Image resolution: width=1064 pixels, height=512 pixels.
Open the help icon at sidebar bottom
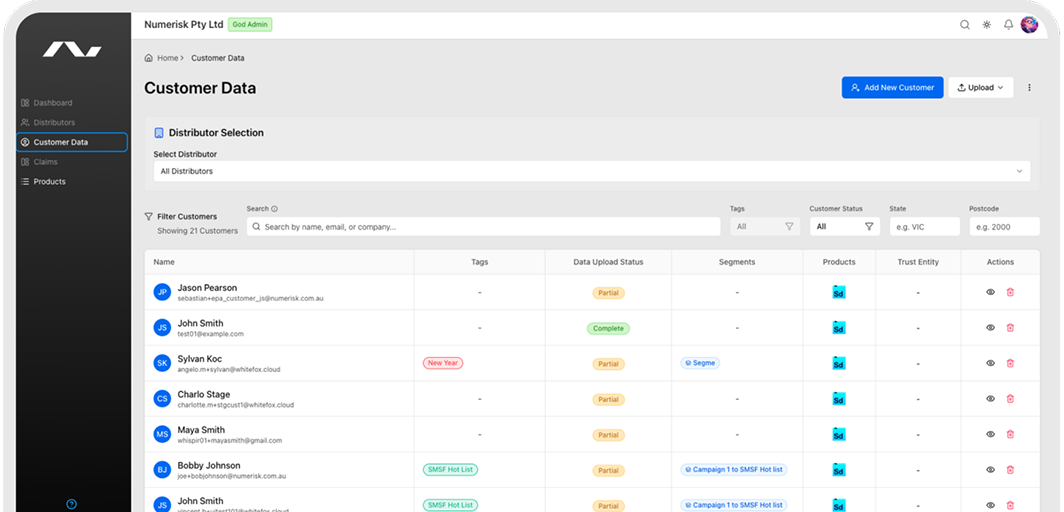point(72,504)
